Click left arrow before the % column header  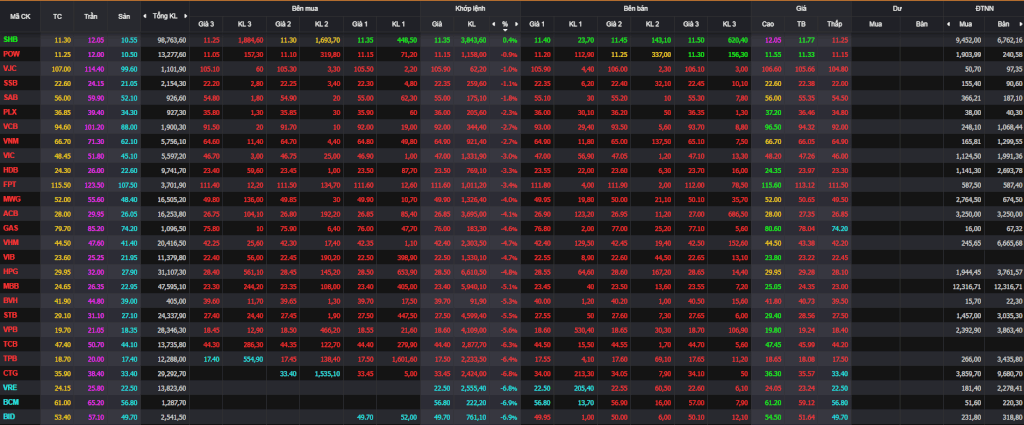point(494,24)
